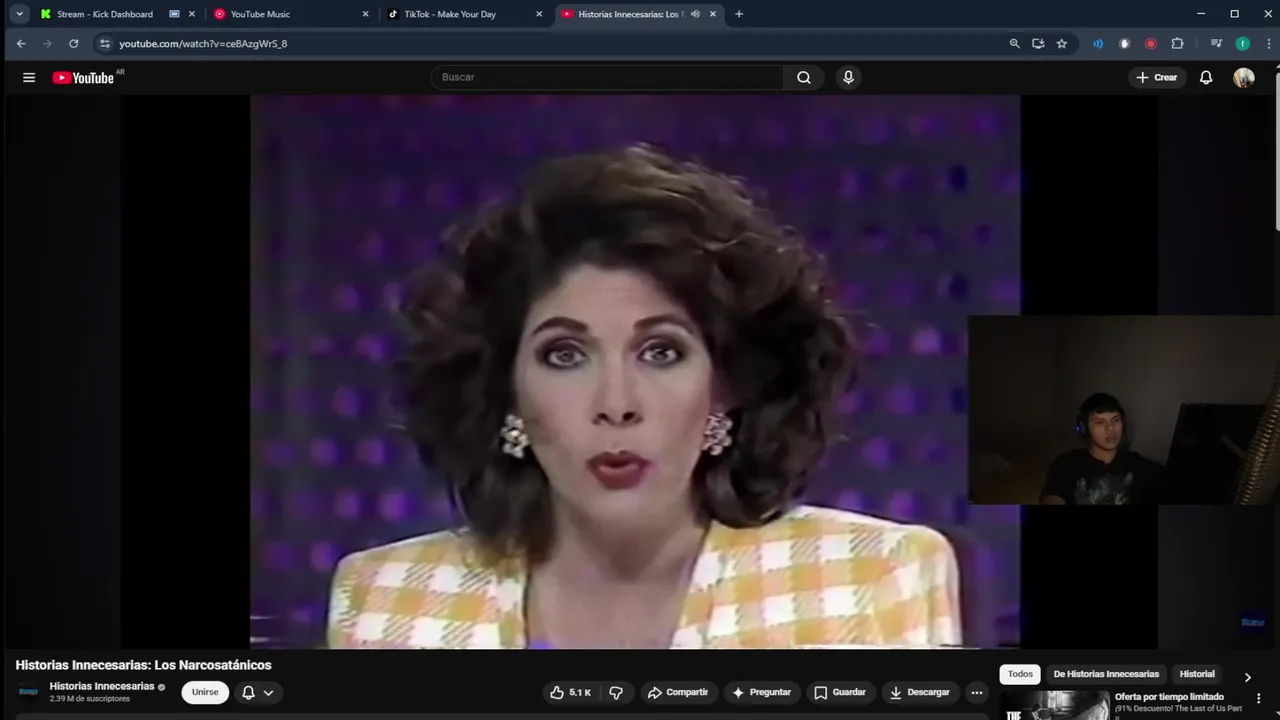
Task: Select the Historial filter chip
Action: 1197,674
